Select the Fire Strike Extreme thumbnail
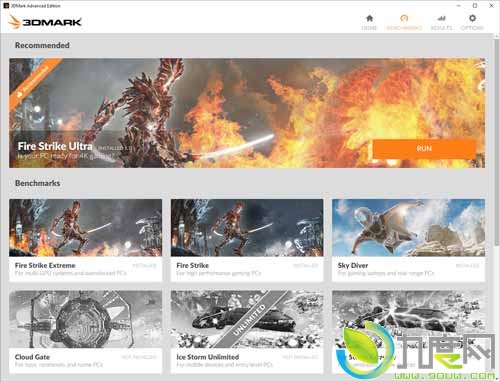The image size is (500, 382). coord(86,228)
